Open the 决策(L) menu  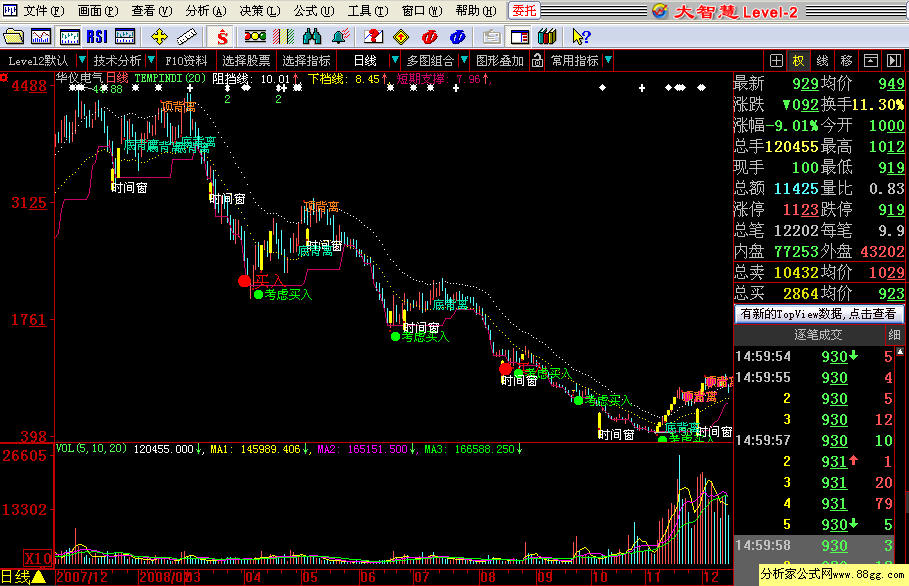point(260,11)
